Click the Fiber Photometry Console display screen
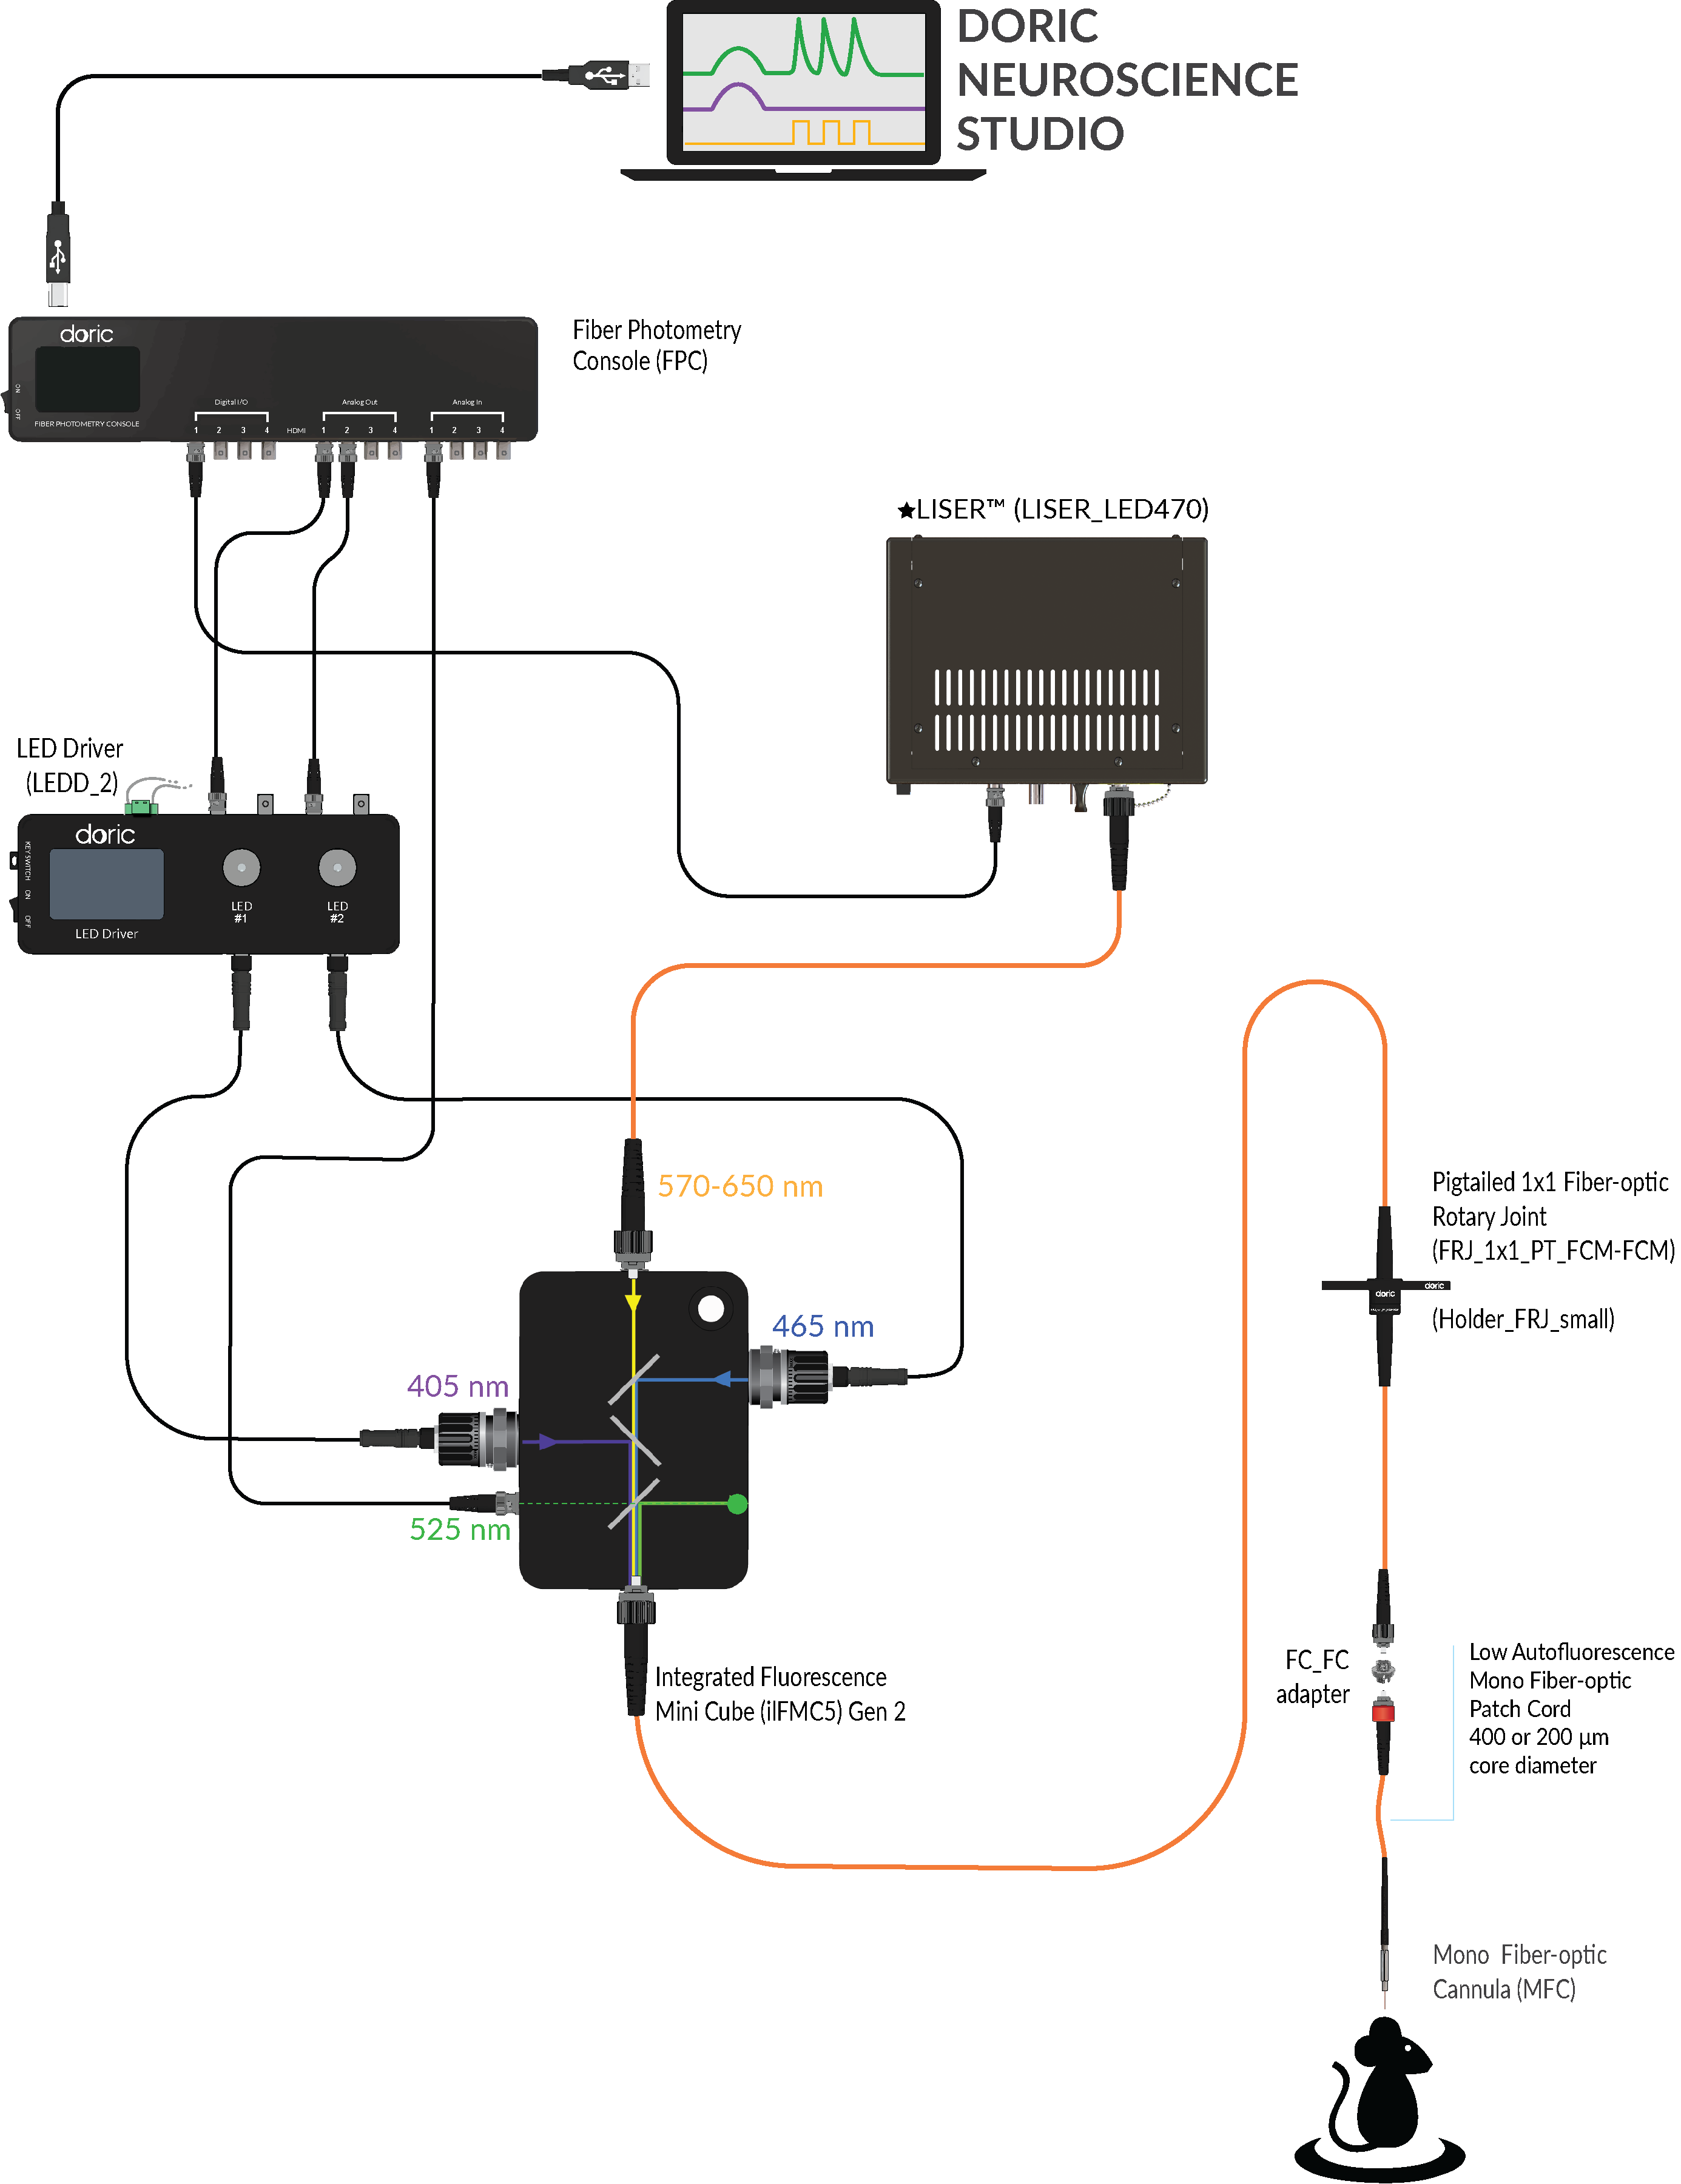The width and height of the screenshot is (1681, 2184). click(x=88, y=378)
